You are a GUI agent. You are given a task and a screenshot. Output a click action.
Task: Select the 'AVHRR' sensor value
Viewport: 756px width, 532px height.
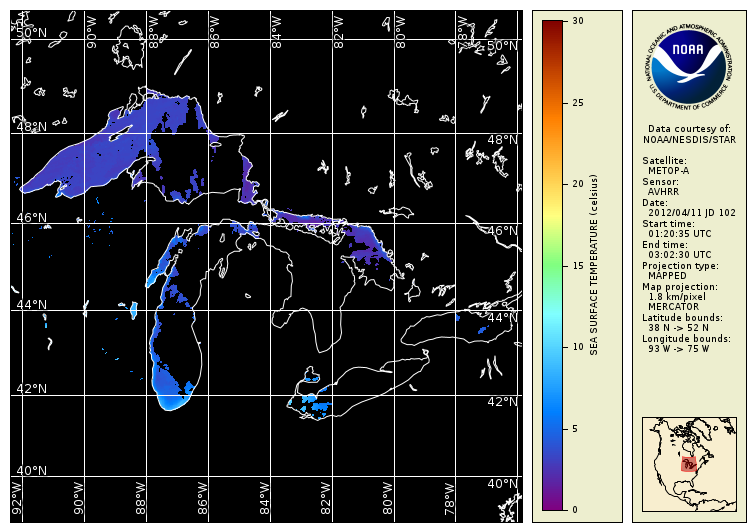[663, 192]
